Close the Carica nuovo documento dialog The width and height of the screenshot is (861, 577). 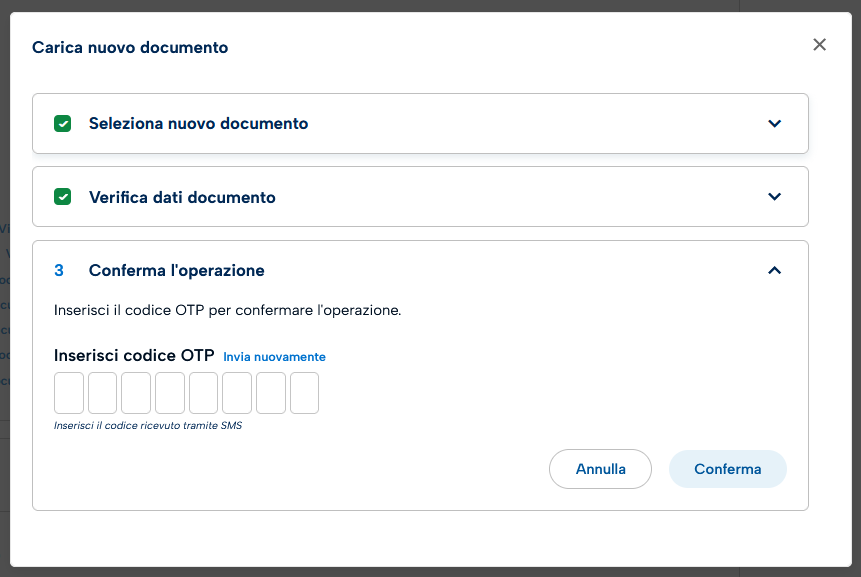click(820, 45)
